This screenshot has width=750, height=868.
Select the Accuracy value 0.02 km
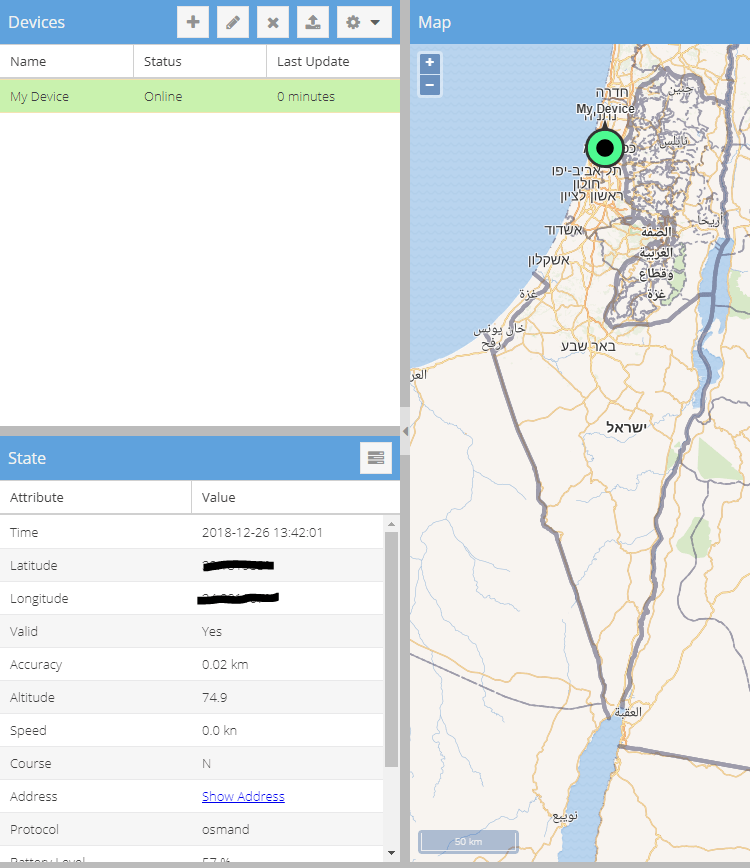point(225,664)
